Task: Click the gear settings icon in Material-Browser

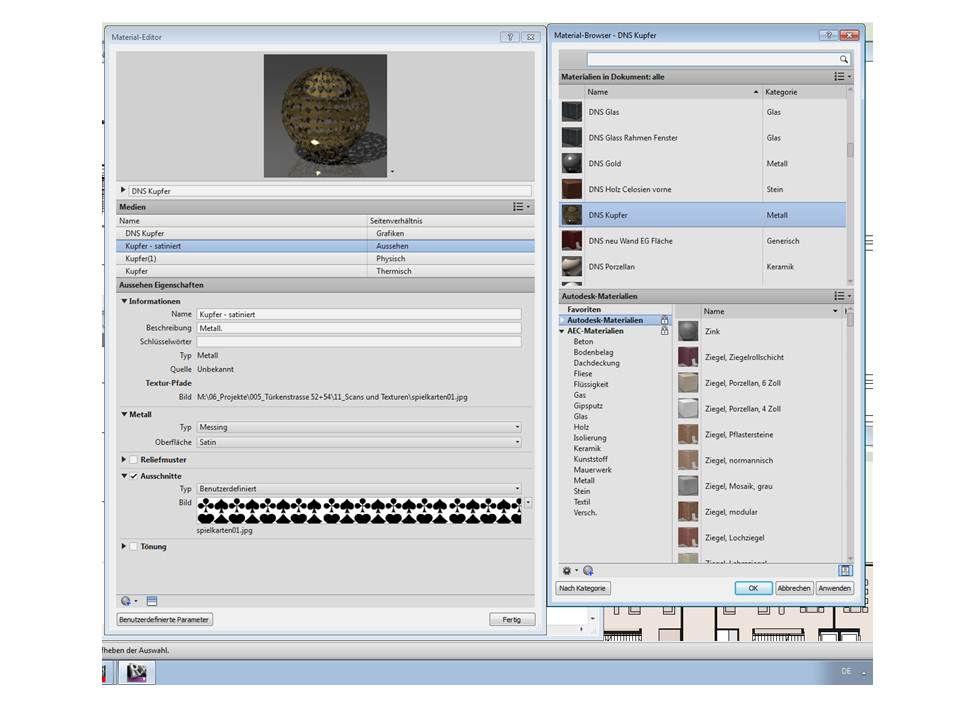Action: click(x=568, y=571)
